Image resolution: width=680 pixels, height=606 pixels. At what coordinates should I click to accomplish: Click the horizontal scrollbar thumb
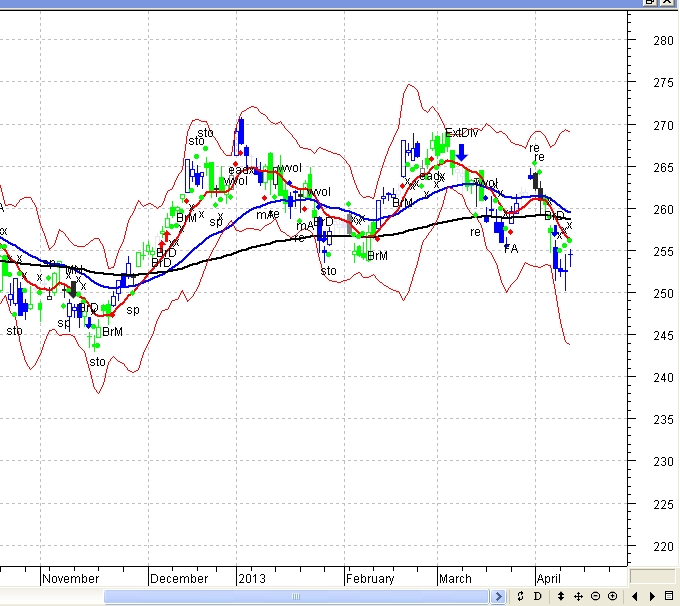298,597
